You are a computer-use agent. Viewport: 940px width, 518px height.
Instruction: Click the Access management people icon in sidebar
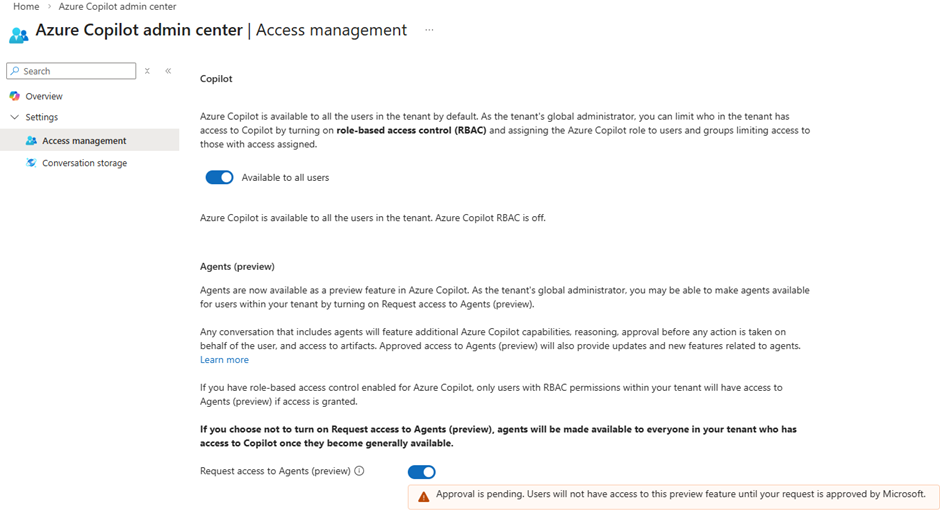(x=31, y=141)
